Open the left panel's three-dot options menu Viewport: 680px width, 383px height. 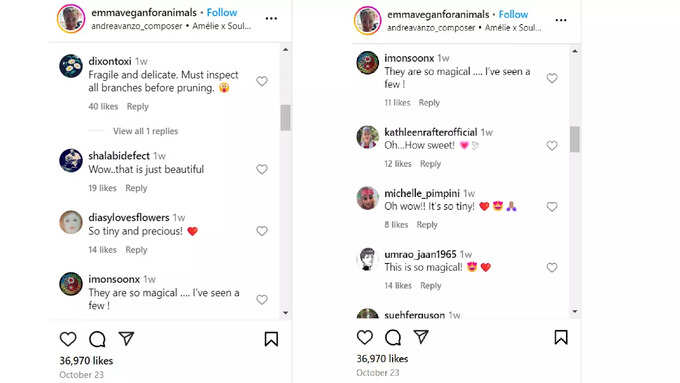tap(271, 19)
